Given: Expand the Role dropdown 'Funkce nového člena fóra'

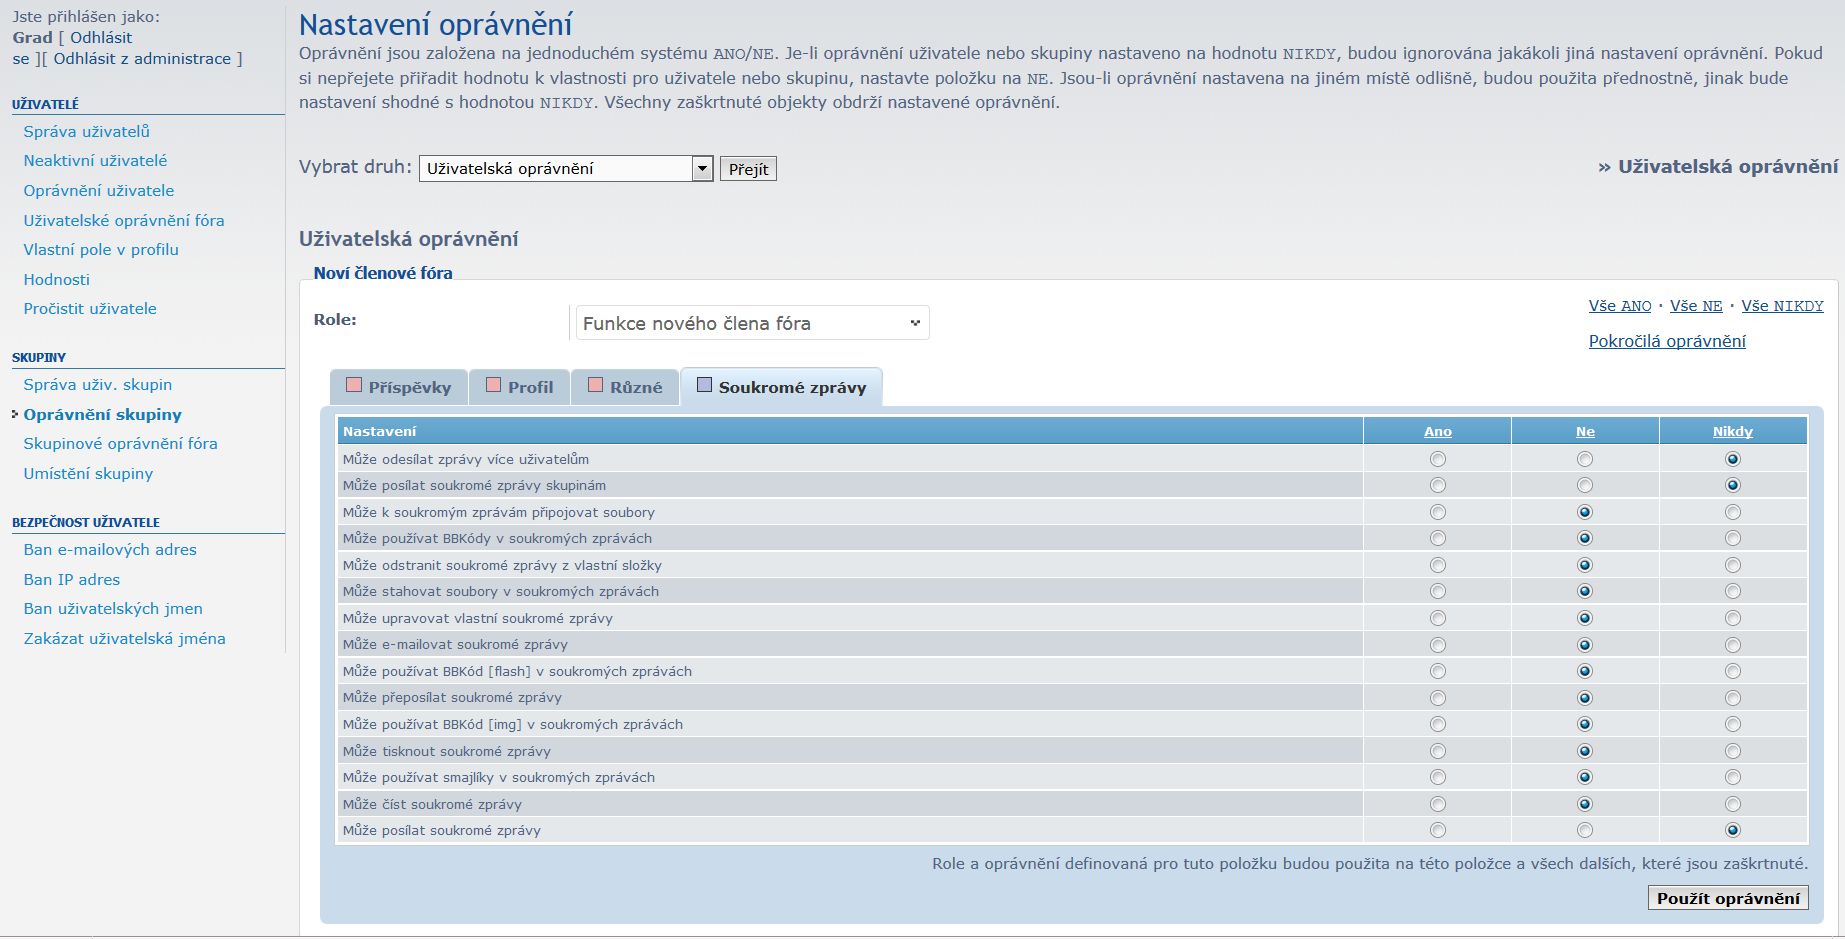Looking at the screenshot, I should [x=752, y=323].
